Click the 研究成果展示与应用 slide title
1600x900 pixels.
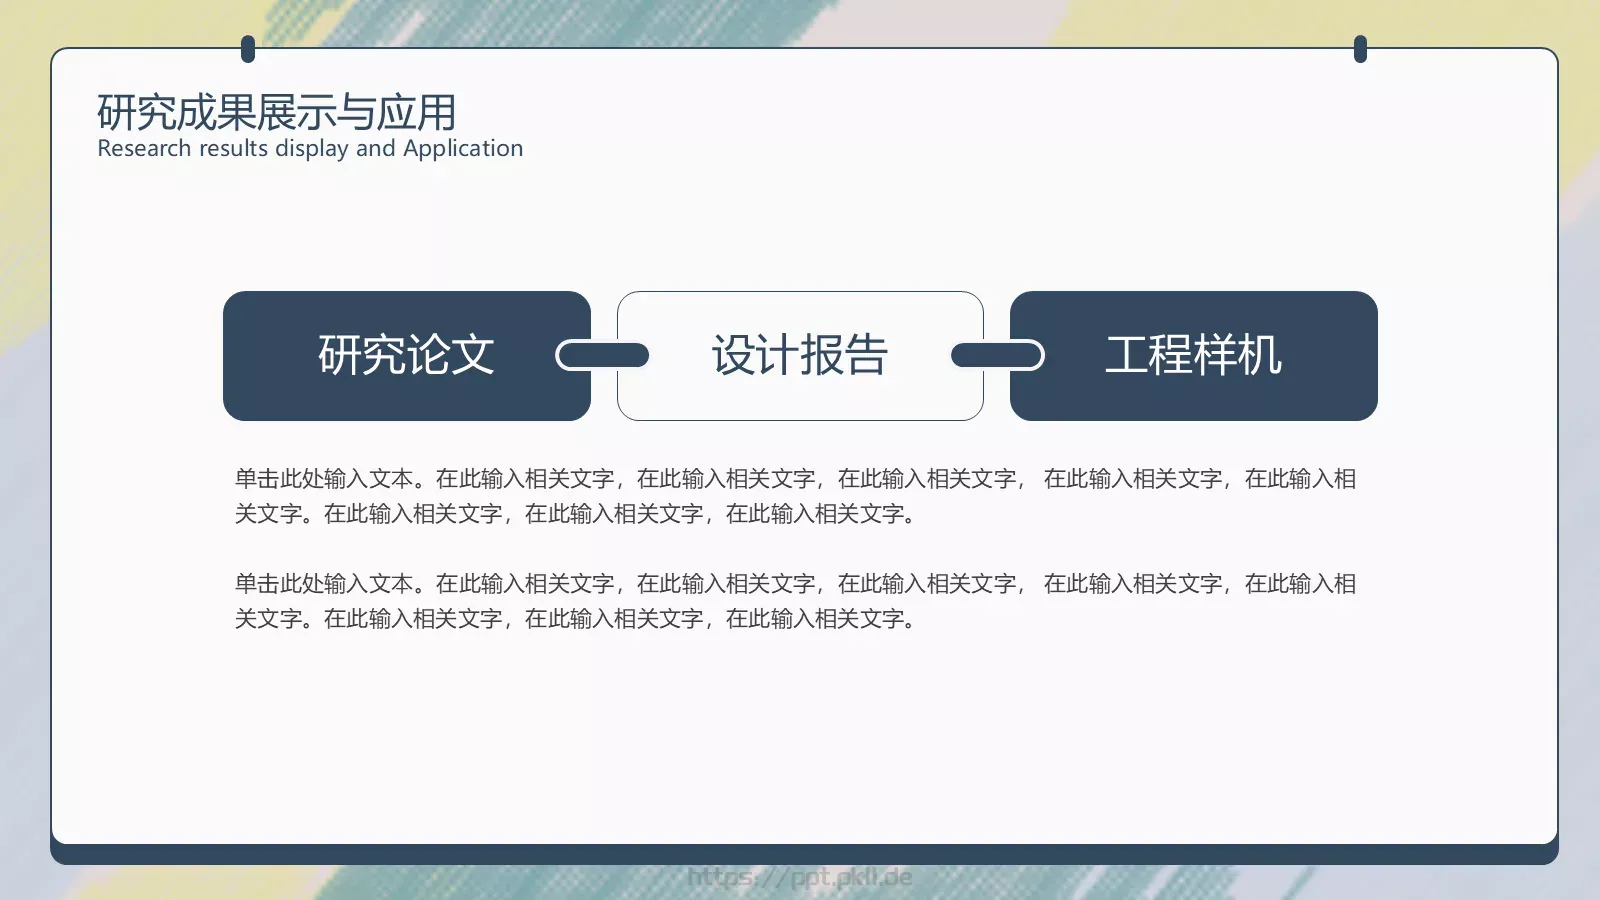point(276,112)
